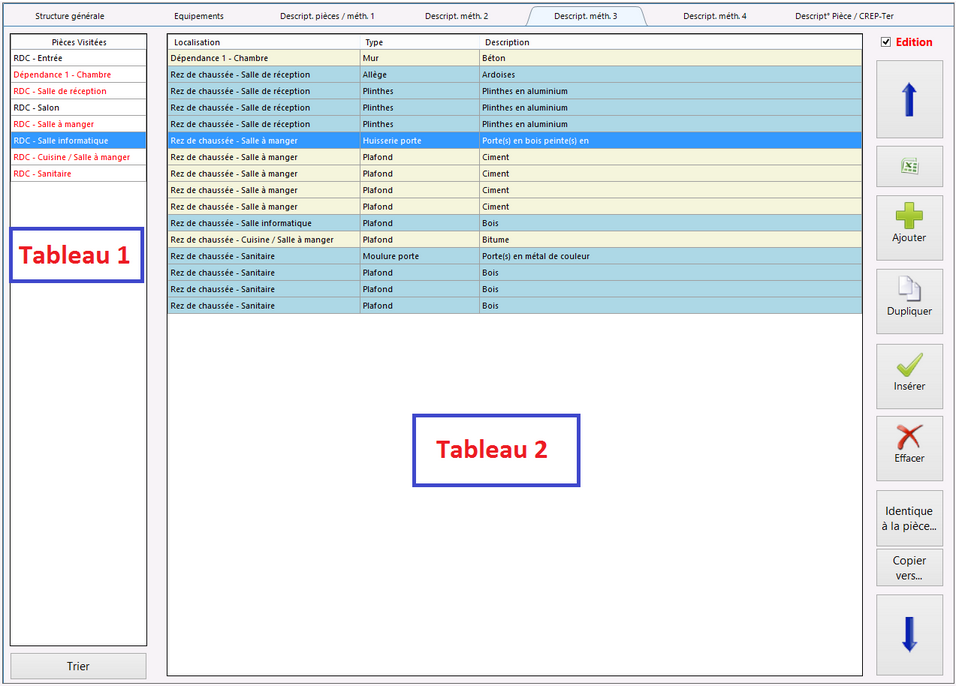Screen dimensions: 958x687
Task: Click the blue down arrow button
Action: pos(909,634)
